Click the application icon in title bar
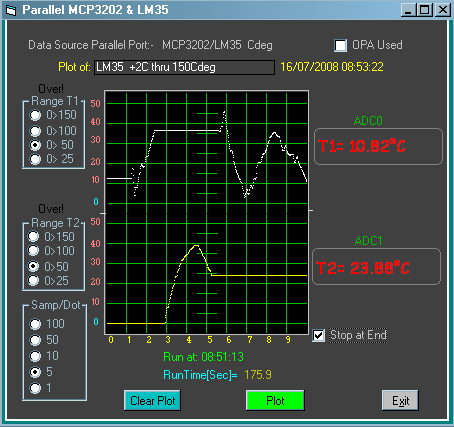This screenshot has height=427, width=454. pyautogui.click(x=11, y=10)
